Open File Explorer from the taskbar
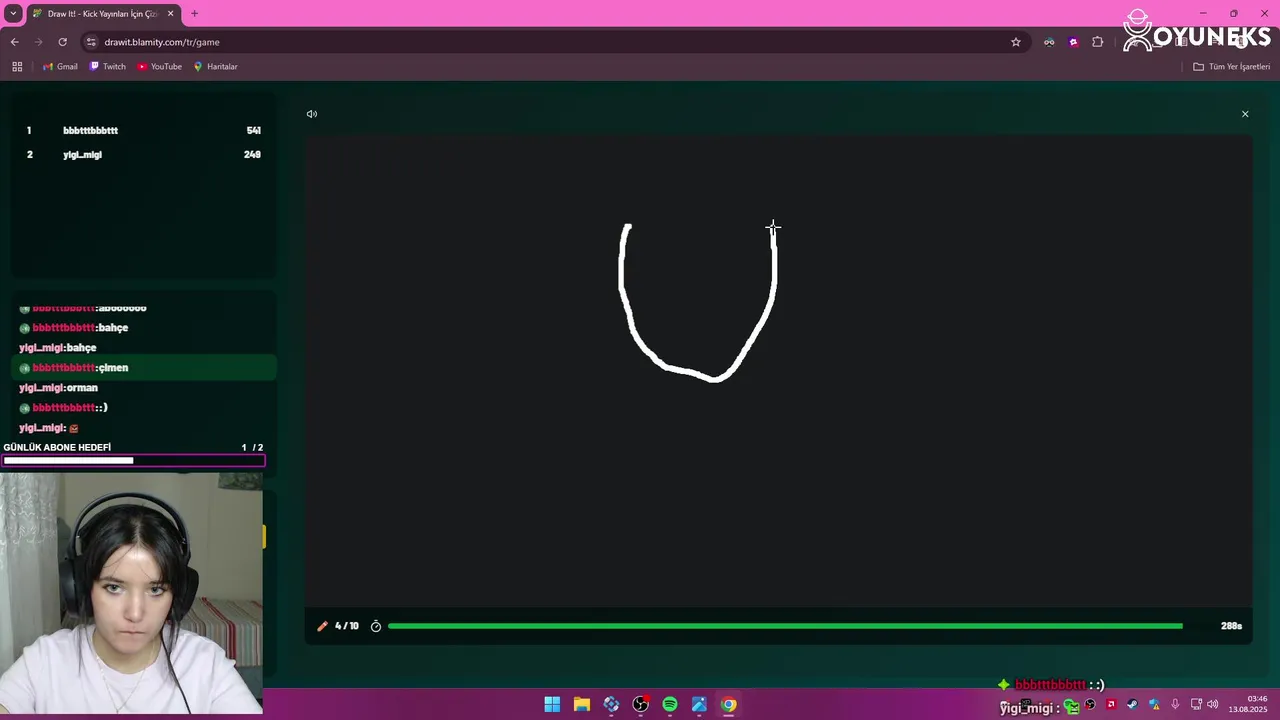 pyautogui.click(x=582, y=704)
